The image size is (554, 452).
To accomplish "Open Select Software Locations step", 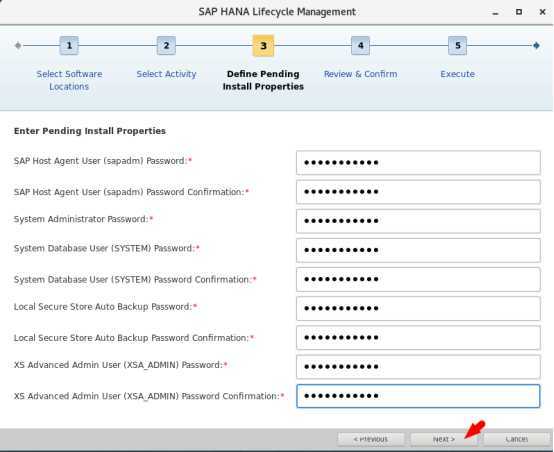I will (69, 80).
